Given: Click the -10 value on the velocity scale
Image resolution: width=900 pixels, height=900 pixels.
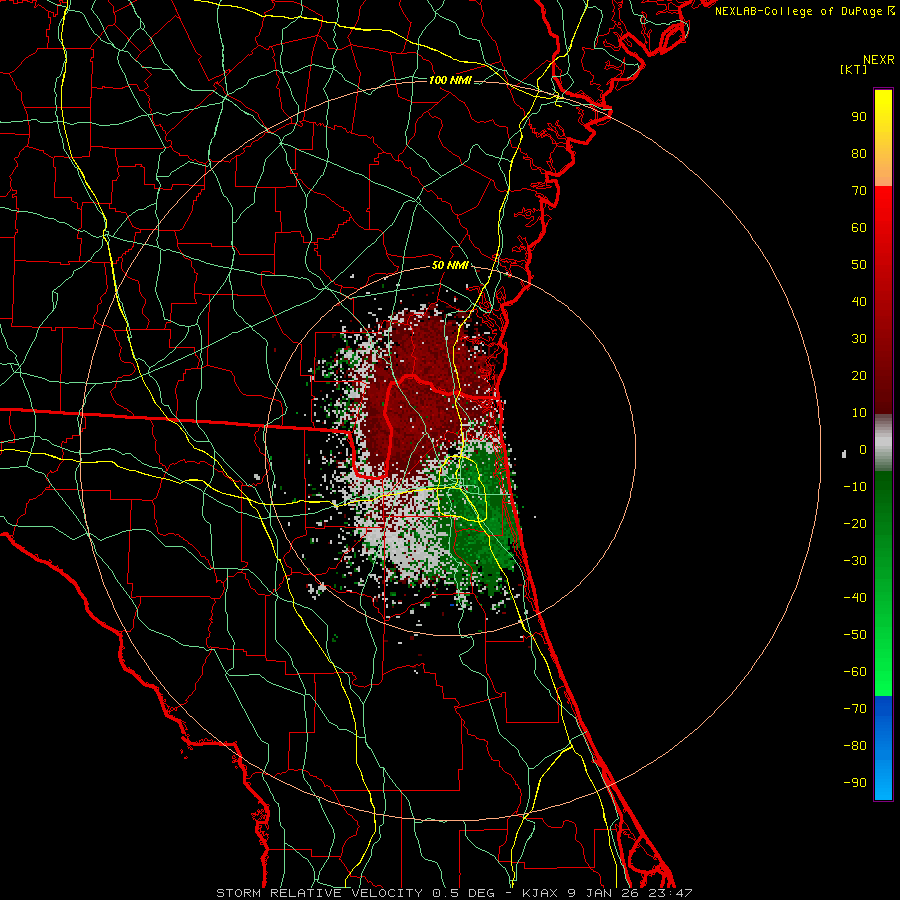Looking at the screenshot, I should click(x=855, y=487).
